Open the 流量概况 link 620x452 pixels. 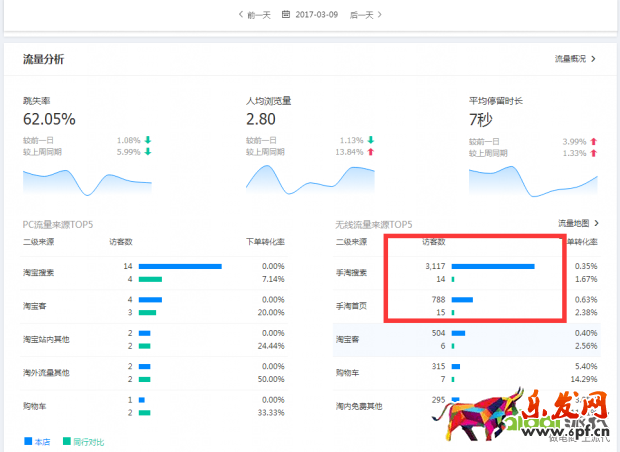pos(570,59)
